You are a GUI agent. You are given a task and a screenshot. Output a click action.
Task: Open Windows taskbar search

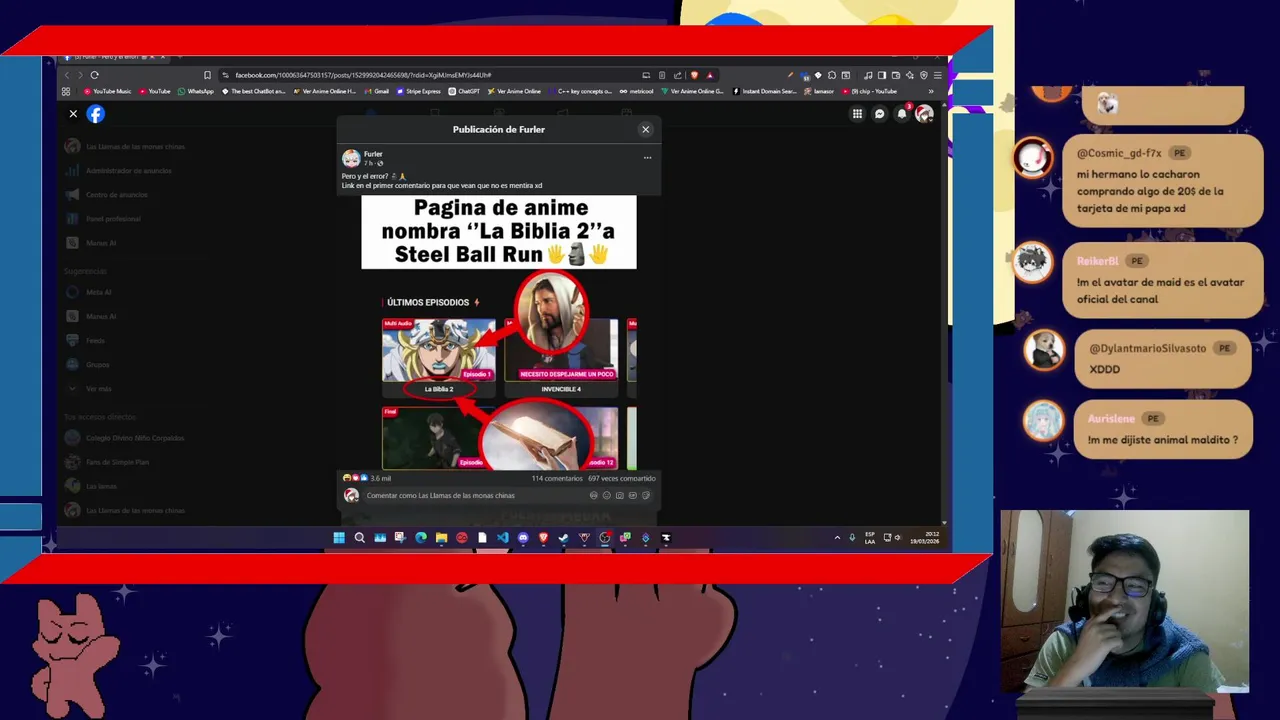360,538
